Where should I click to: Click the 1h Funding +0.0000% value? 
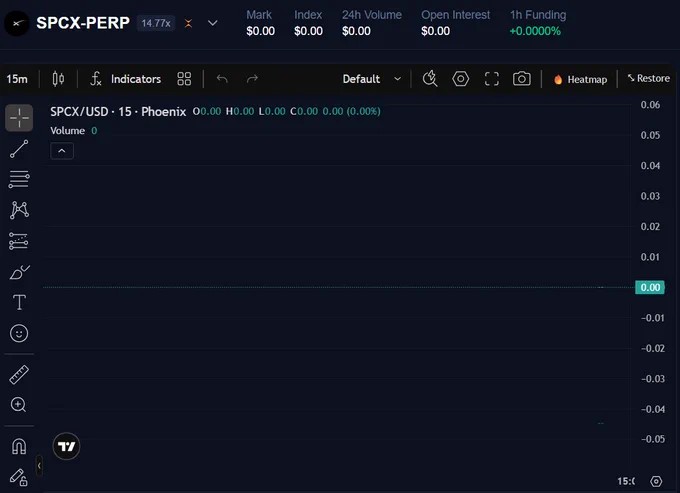535,31
